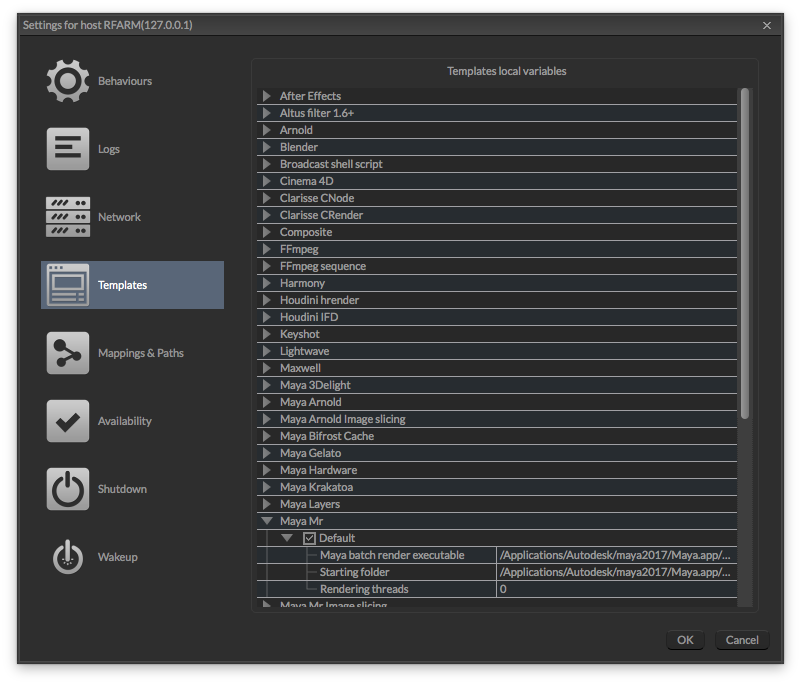Image resolution: width=801 pixels, height=685 pixels.
Task: Expand the Harmony template
Action: click(266, 283)
